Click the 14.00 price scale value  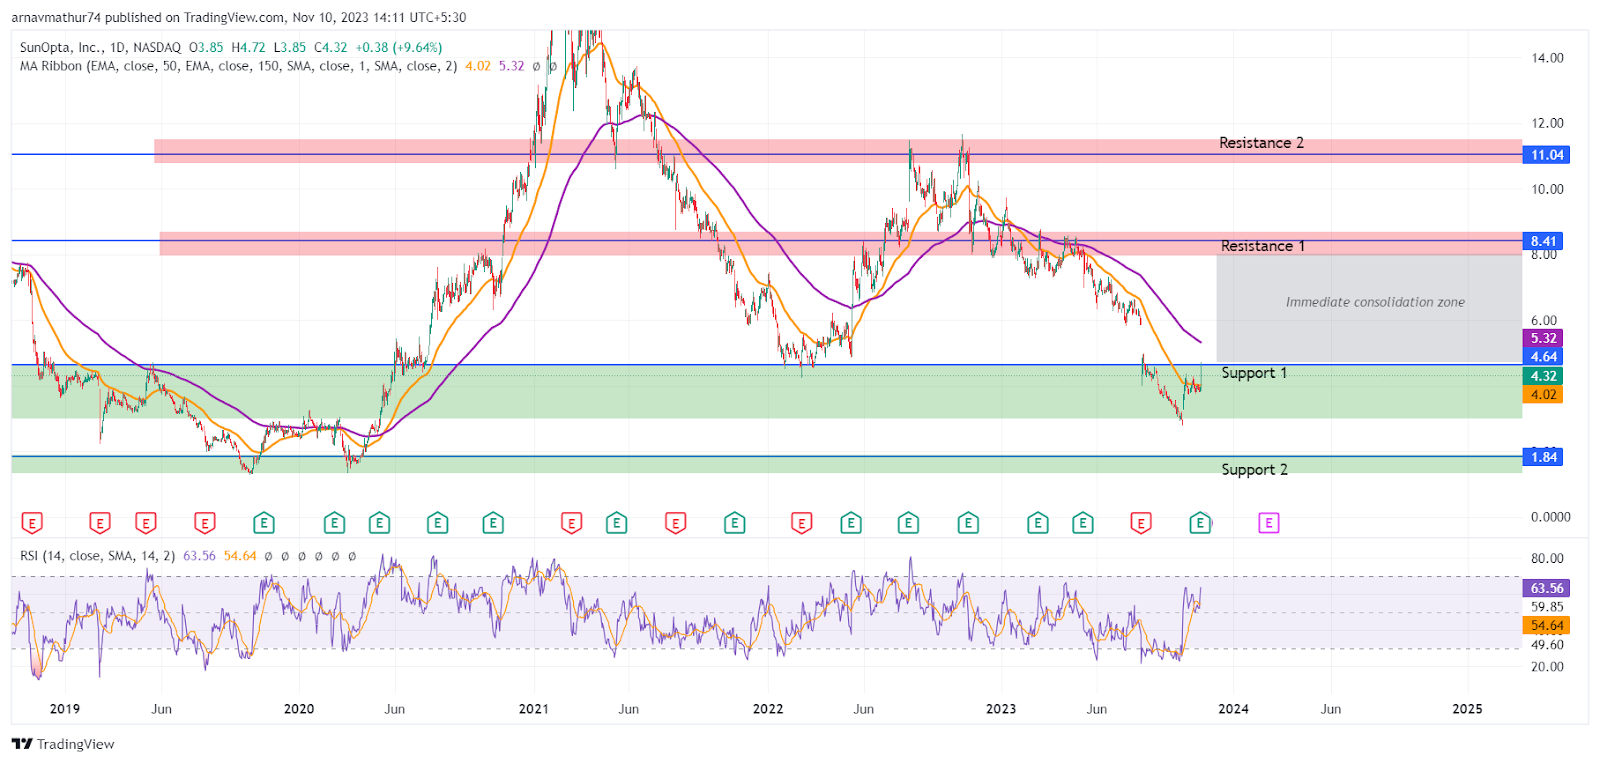(x=1548, y=58)
